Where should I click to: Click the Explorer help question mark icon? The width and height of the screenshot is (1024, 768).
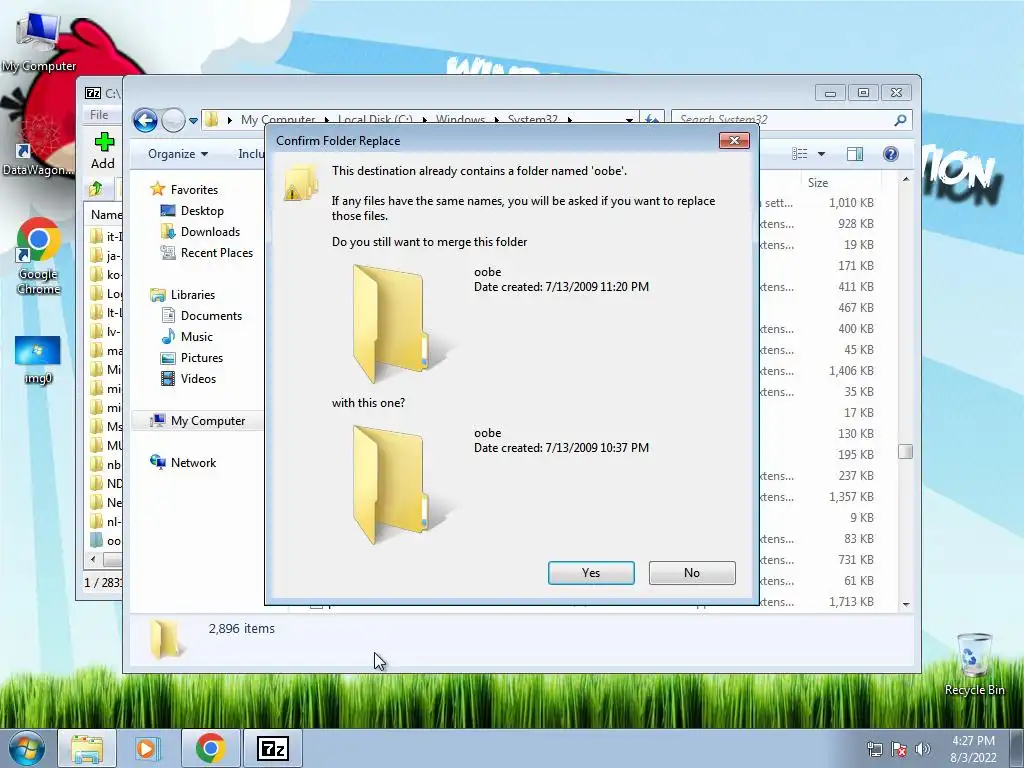pyautogui.click(x=891, y=154)
